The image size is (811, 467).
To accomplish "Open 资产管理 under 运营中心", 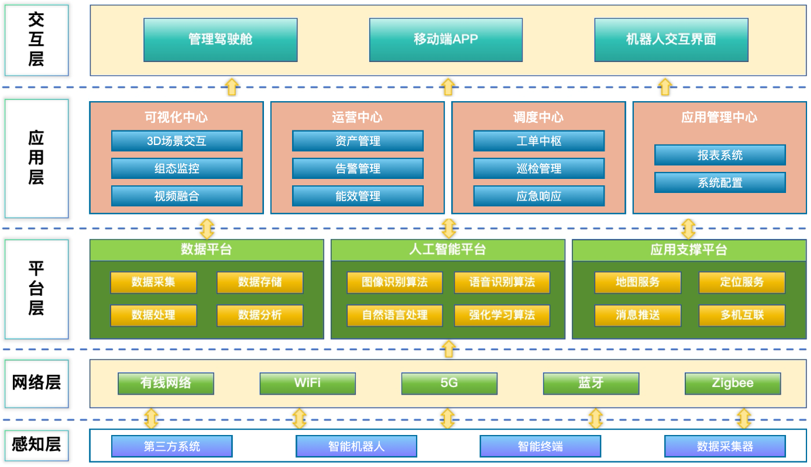I will 358,141.
